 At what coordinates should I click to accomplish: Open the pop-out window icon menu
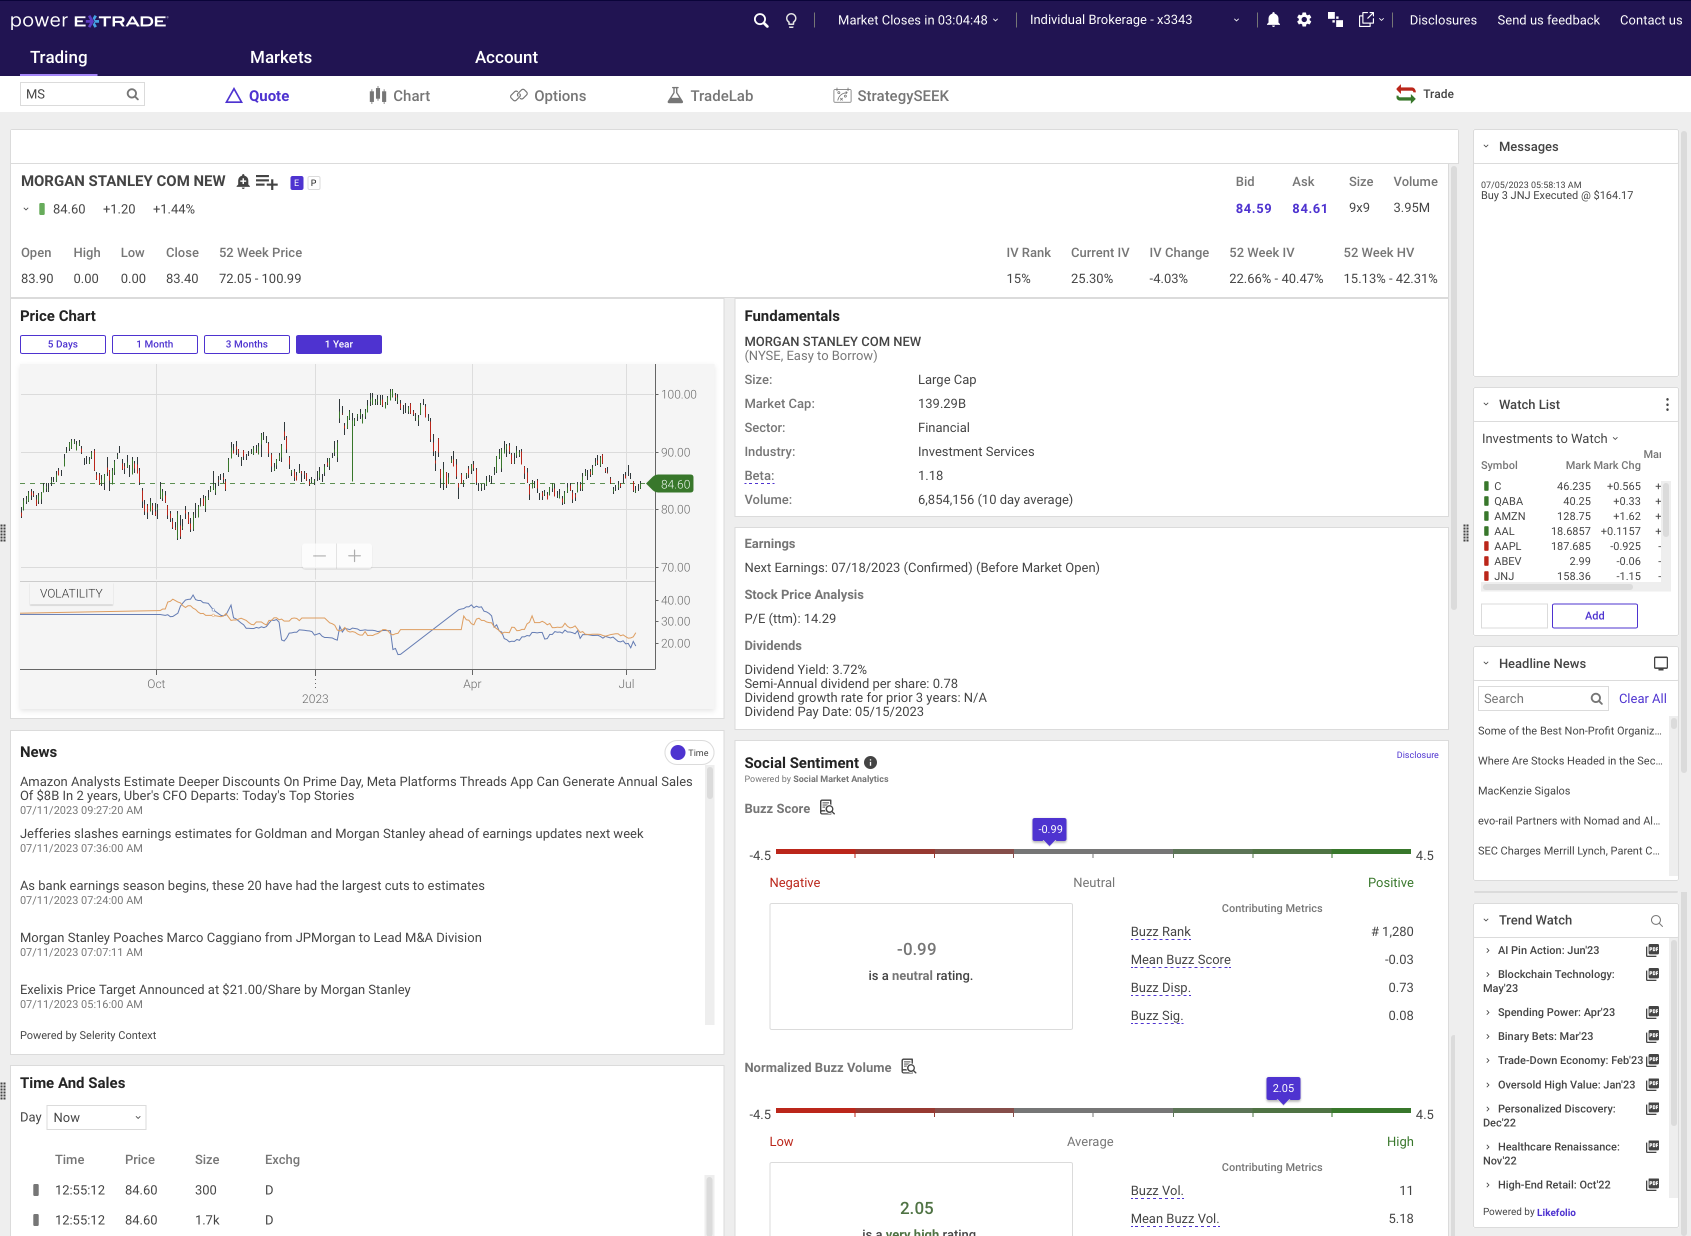(1371, 20)
